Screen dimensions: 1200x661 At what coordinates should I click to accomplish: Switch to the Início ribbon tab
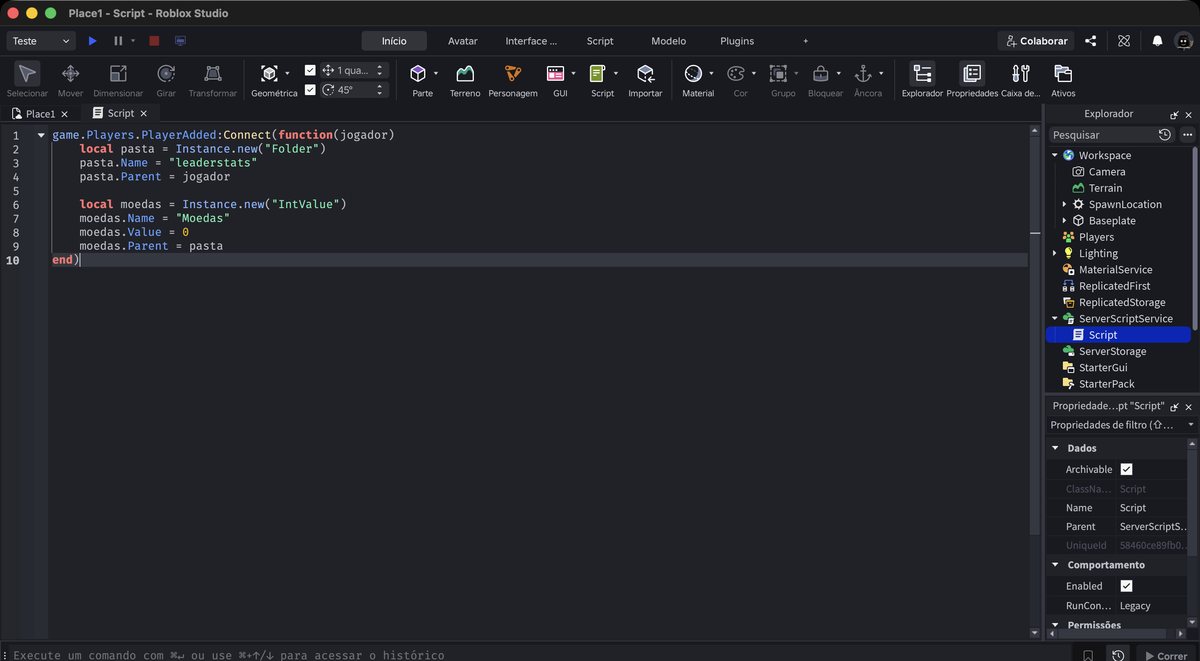[x=394, y=41]
